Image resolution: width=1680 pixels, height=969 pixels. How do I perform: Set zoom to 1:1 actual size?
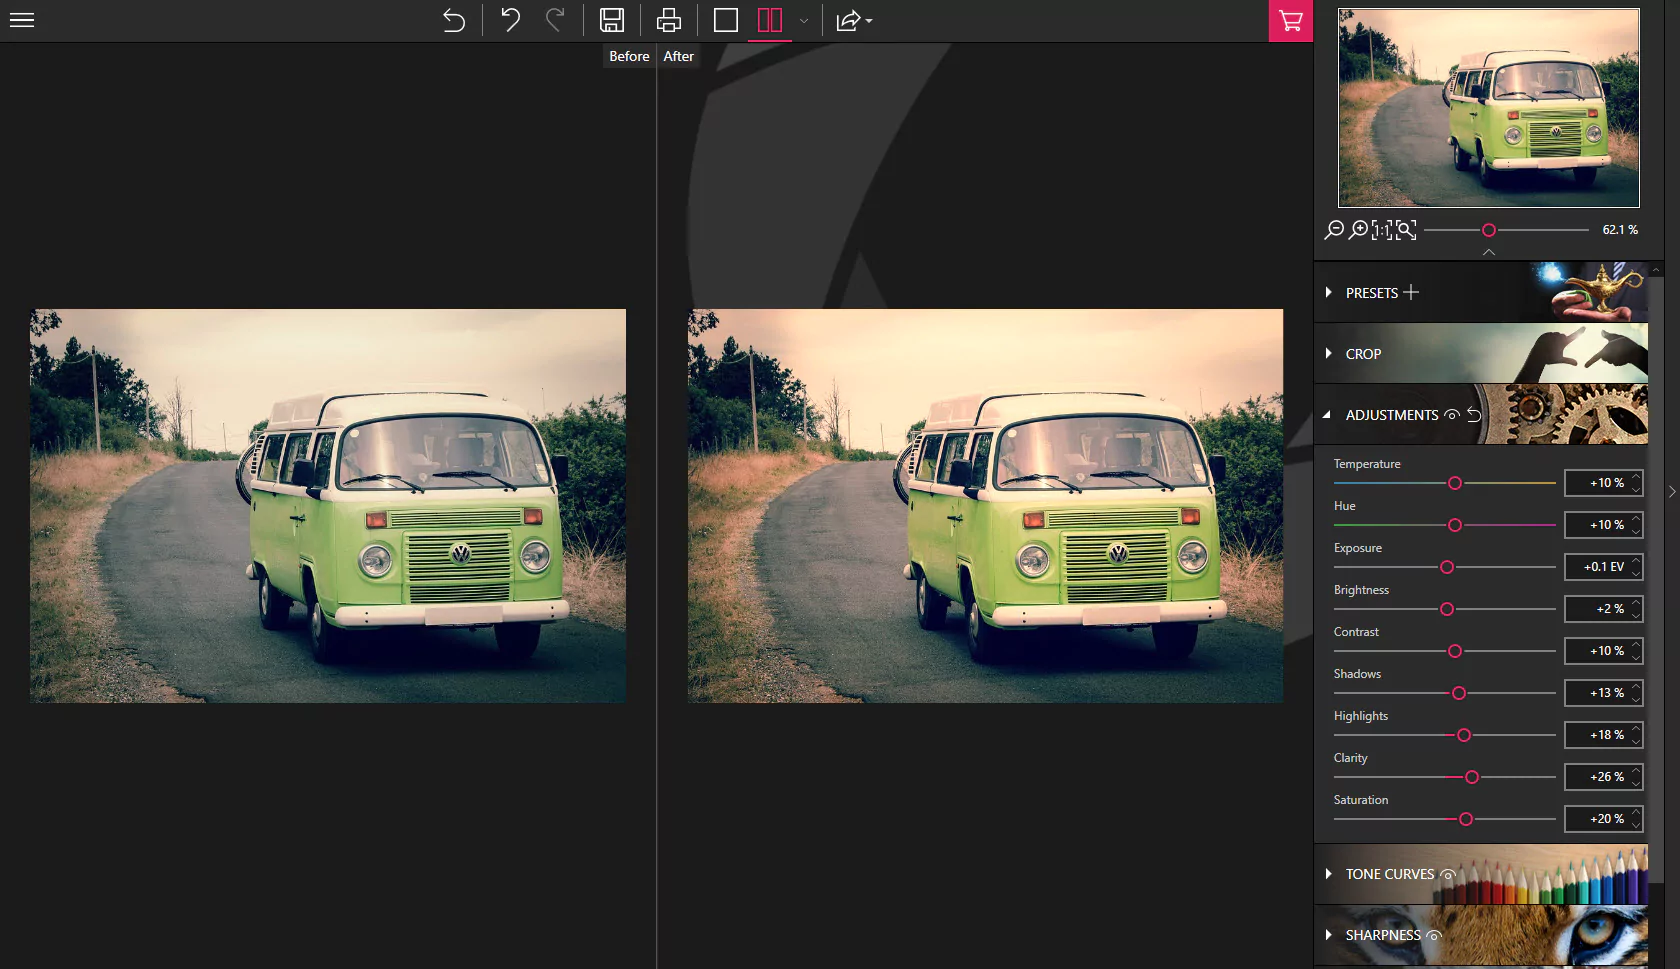tap(1380, 230)
